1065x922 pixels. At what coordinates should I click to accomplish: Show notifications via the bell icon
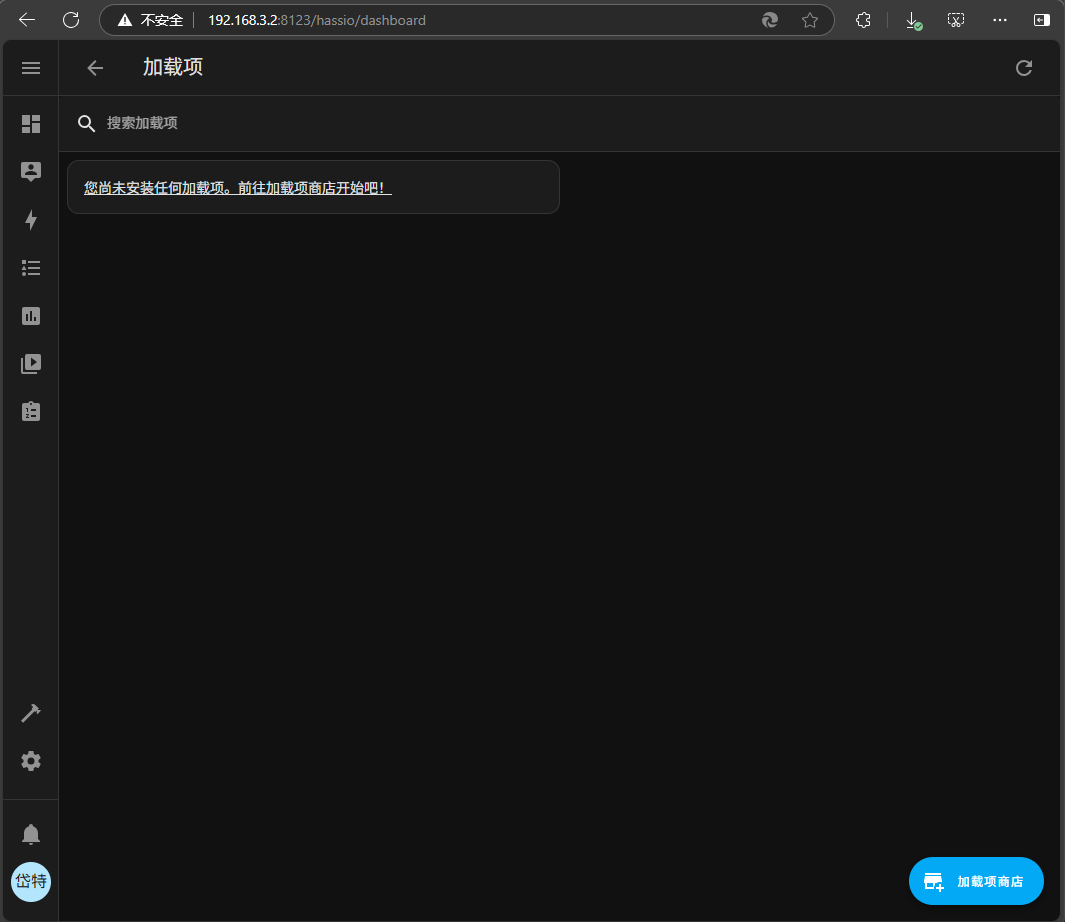pyautogui.click(x=31, y=834)
